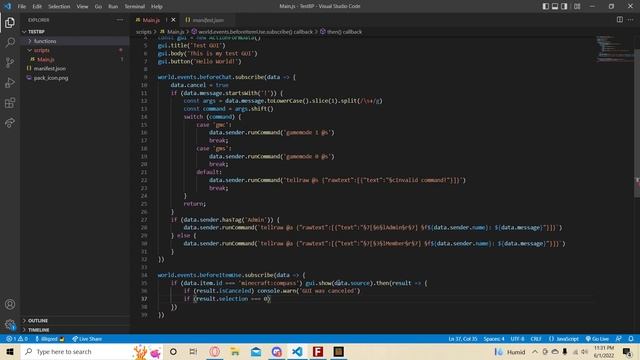
Task: Open the Live Share activity bar icon
Action: pyautogui.click(x=10, y=122)
